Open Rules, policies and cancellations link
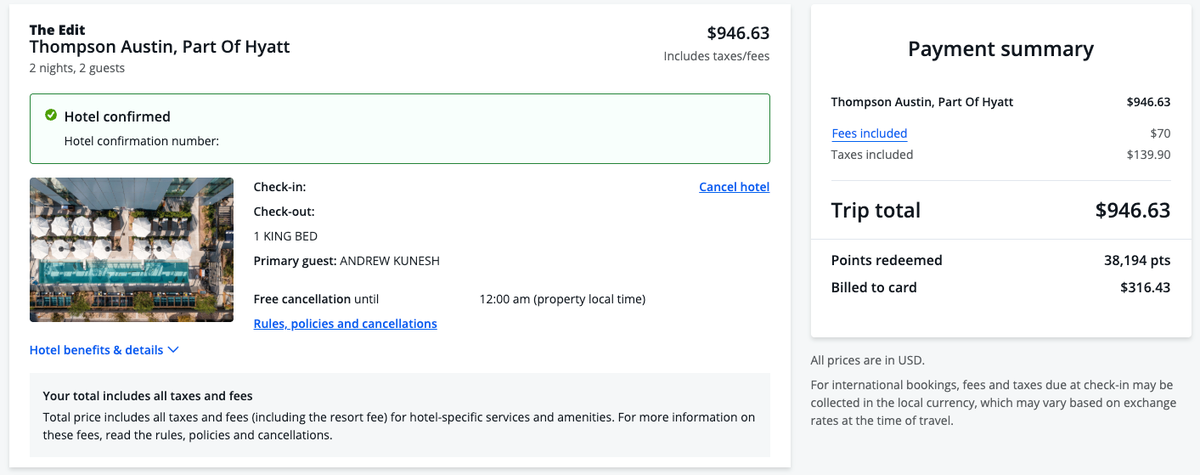This screenshot has width=1200, height=475. click(345, 324)
